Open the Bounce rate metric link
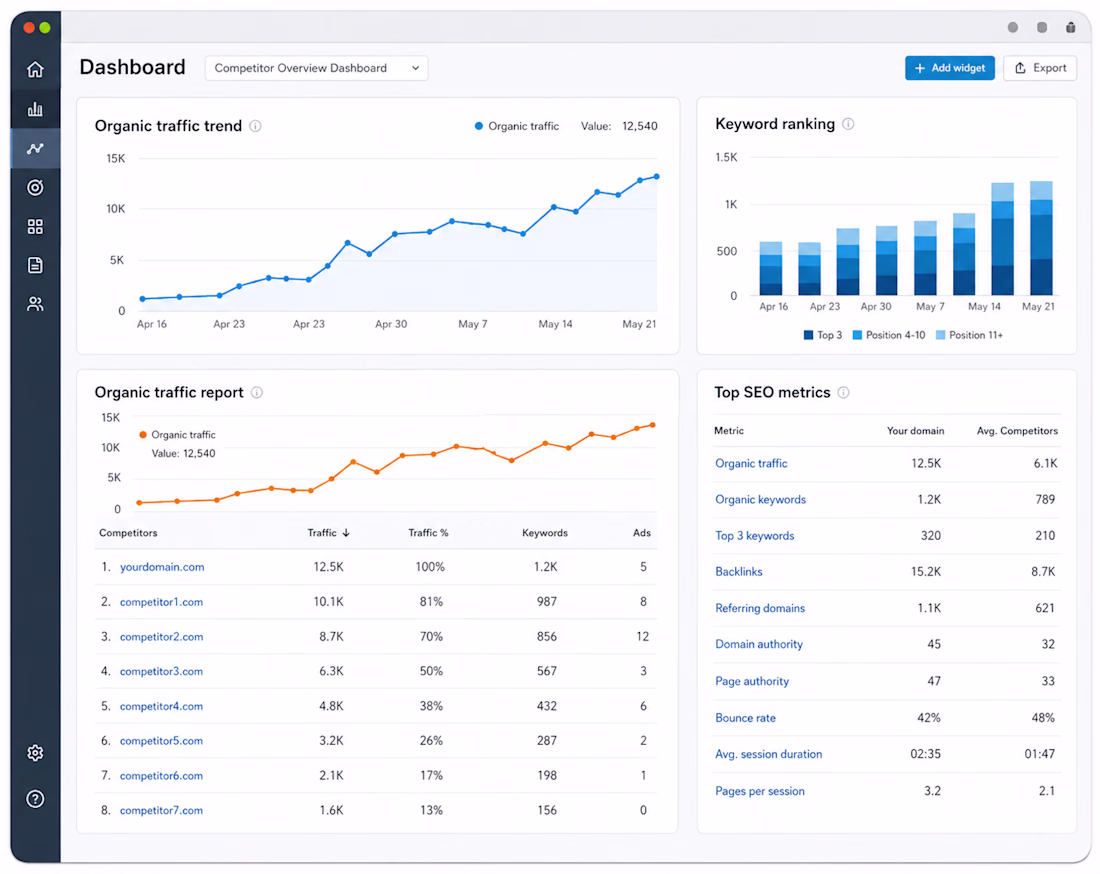Image resolution: width=1100 pixels, height=874 pixels. tap(746, 718)
